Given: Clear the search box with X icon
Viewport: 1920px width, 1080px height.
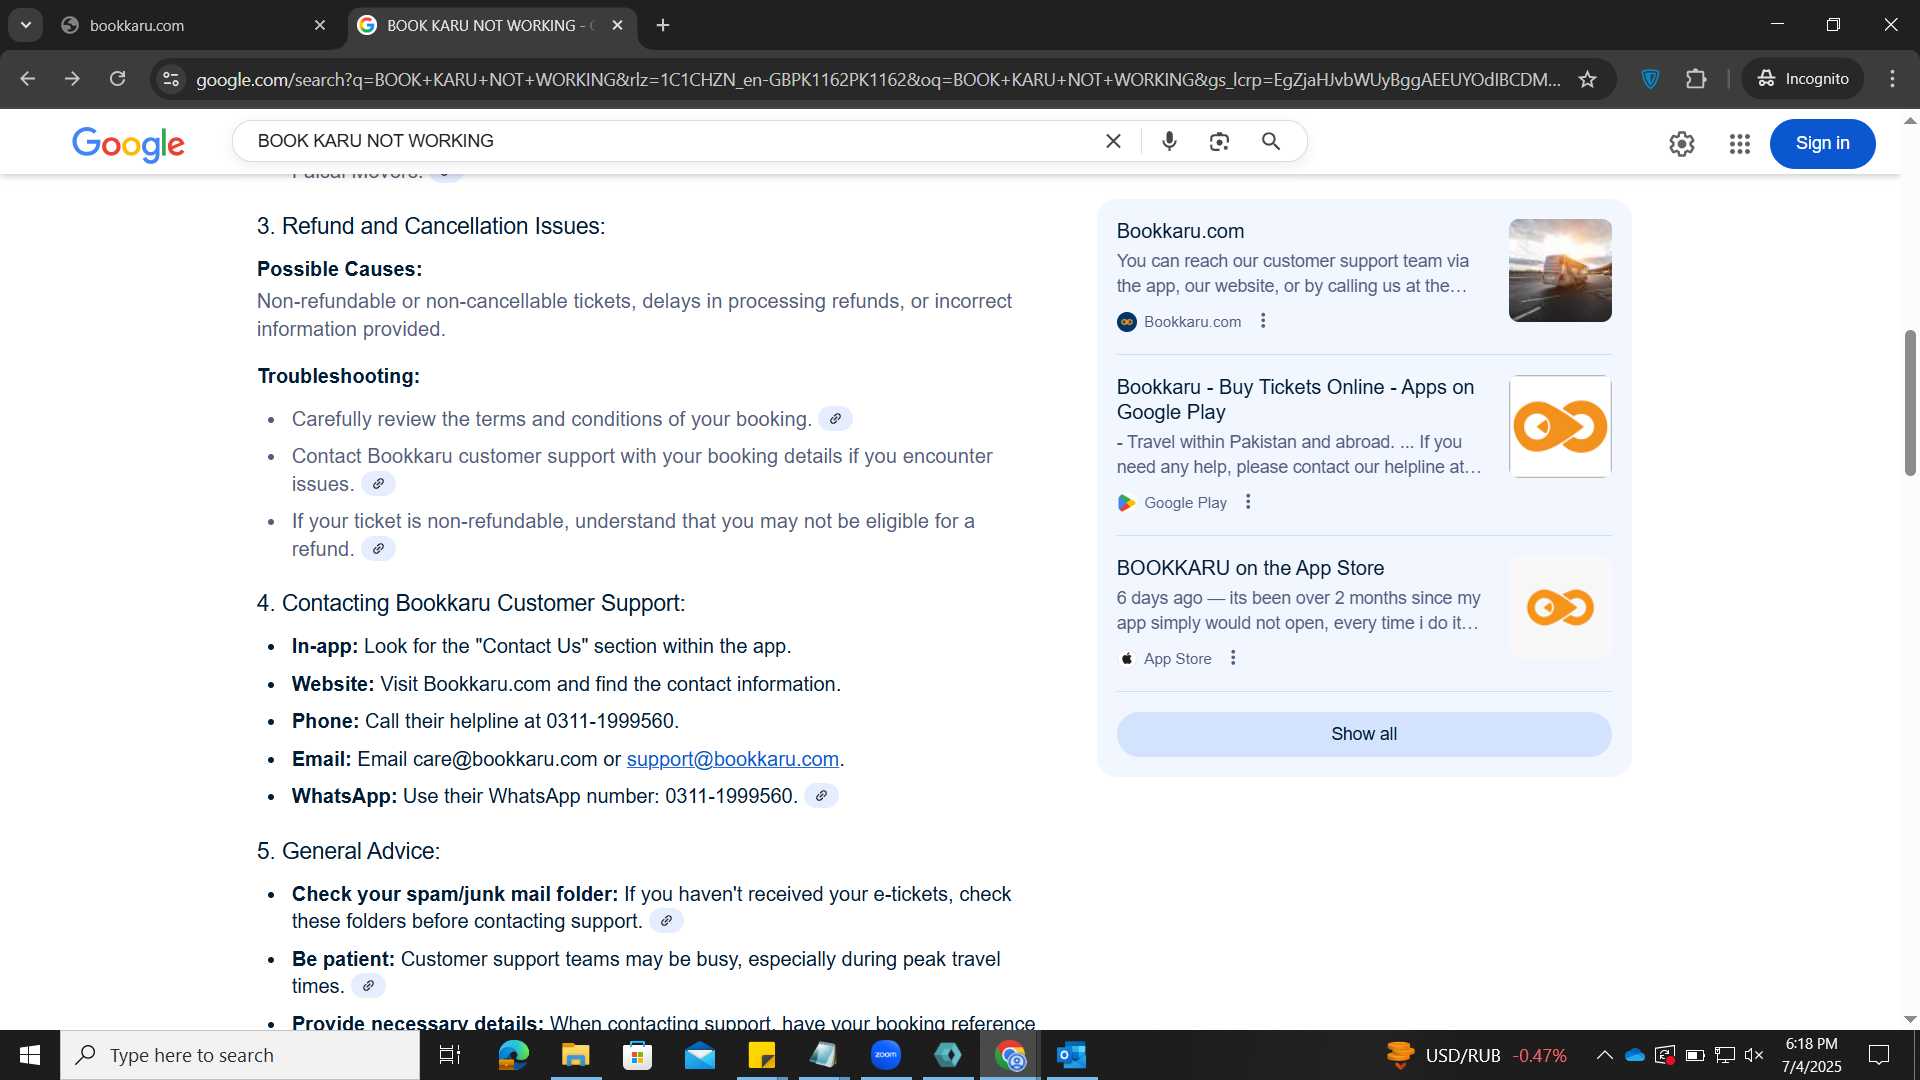Looking at the screenshot, I should coord(1113,142).
